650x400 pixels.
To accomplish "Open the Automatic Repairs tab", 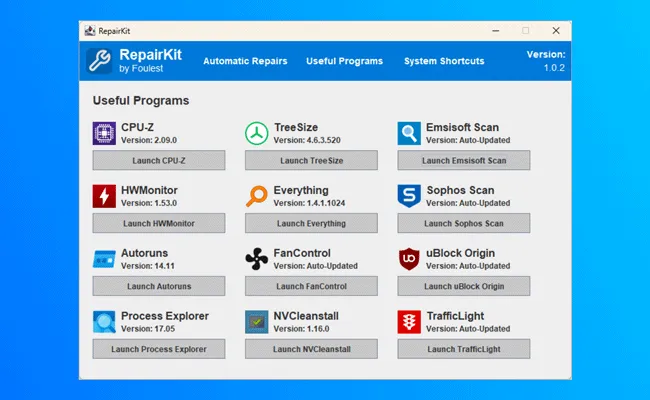I will click(245, 61).
